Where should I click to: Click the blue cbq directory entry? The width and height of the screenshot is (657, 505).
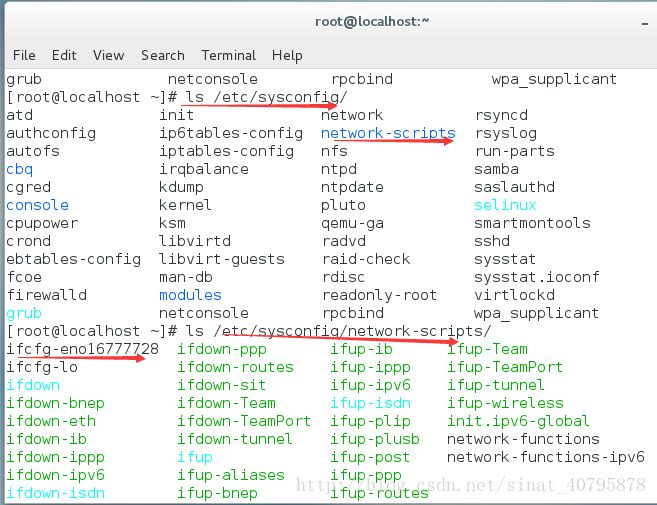pos(20,169)
